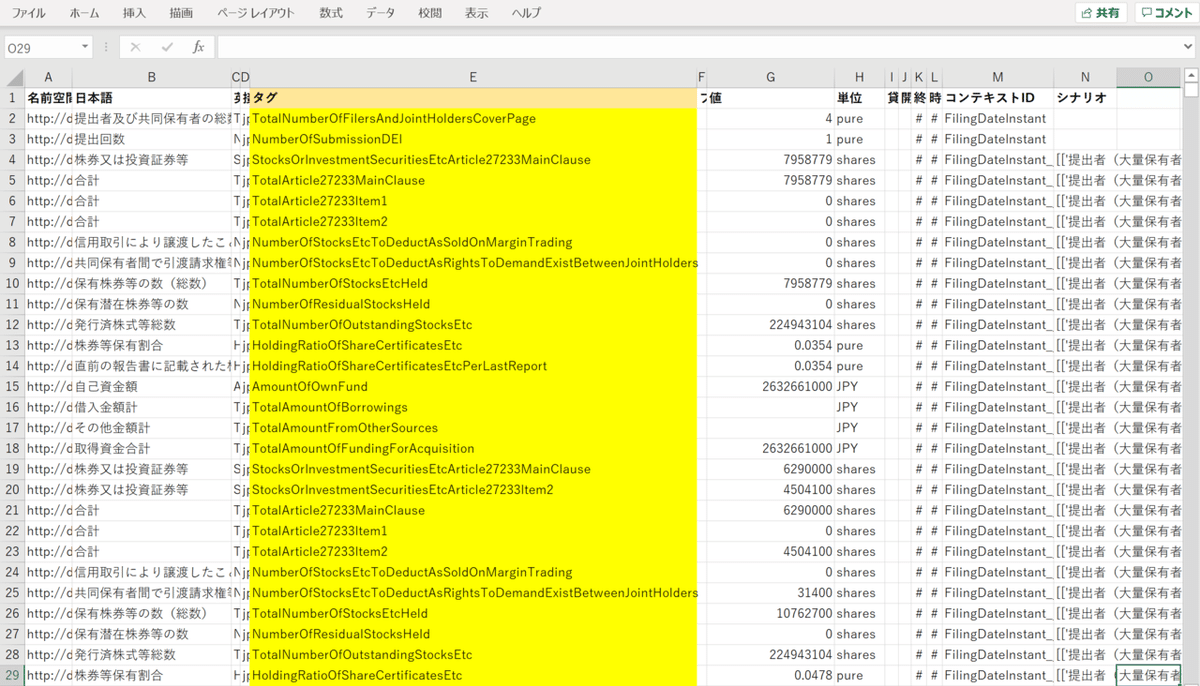Screen dimensions: 1200x686
Task: Switch to the 数式 ribbon tab
Action: tap(331, 13)
